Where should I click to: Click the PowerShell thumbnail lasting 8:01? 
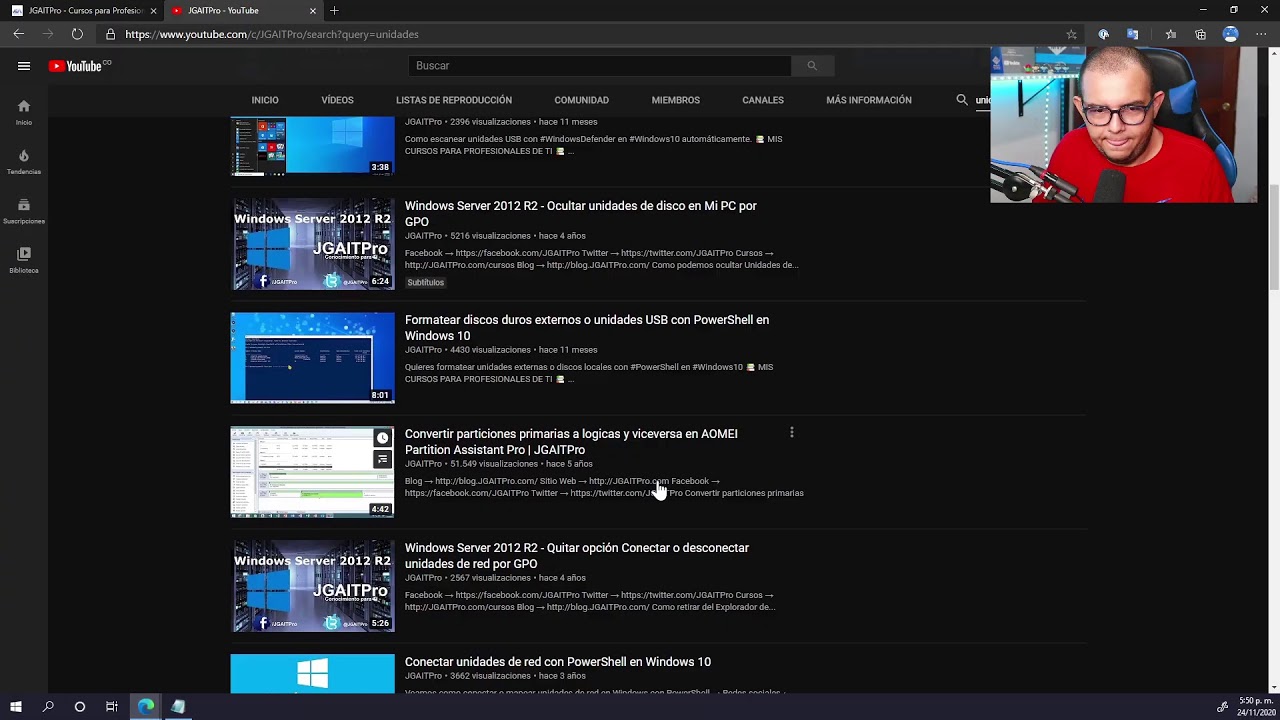point(313,358)
